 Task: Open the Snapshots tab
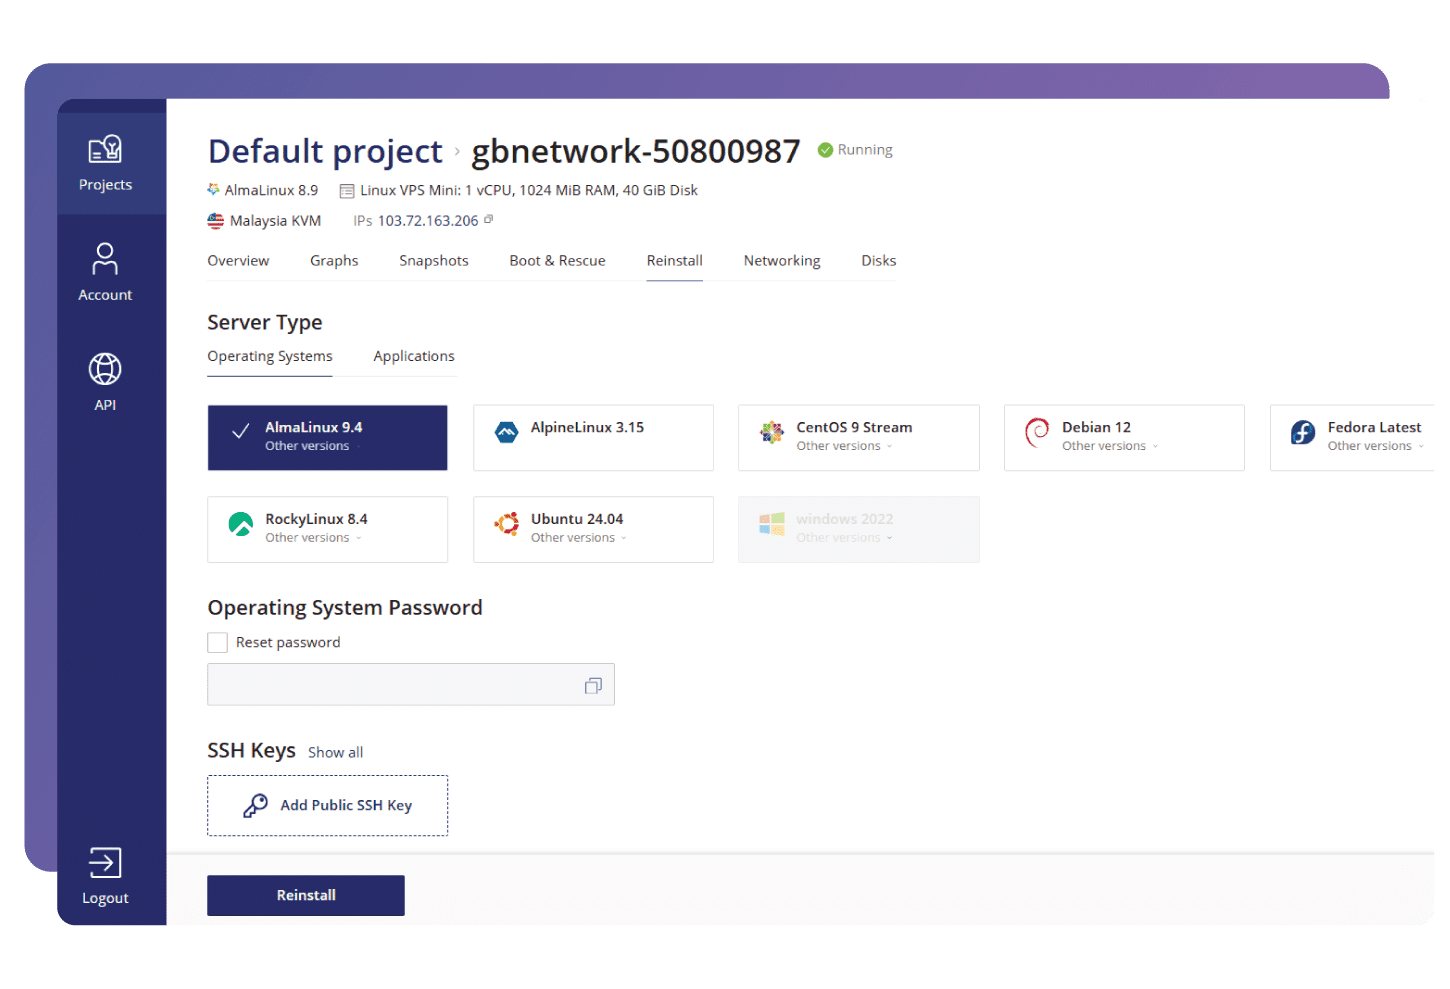433,261
